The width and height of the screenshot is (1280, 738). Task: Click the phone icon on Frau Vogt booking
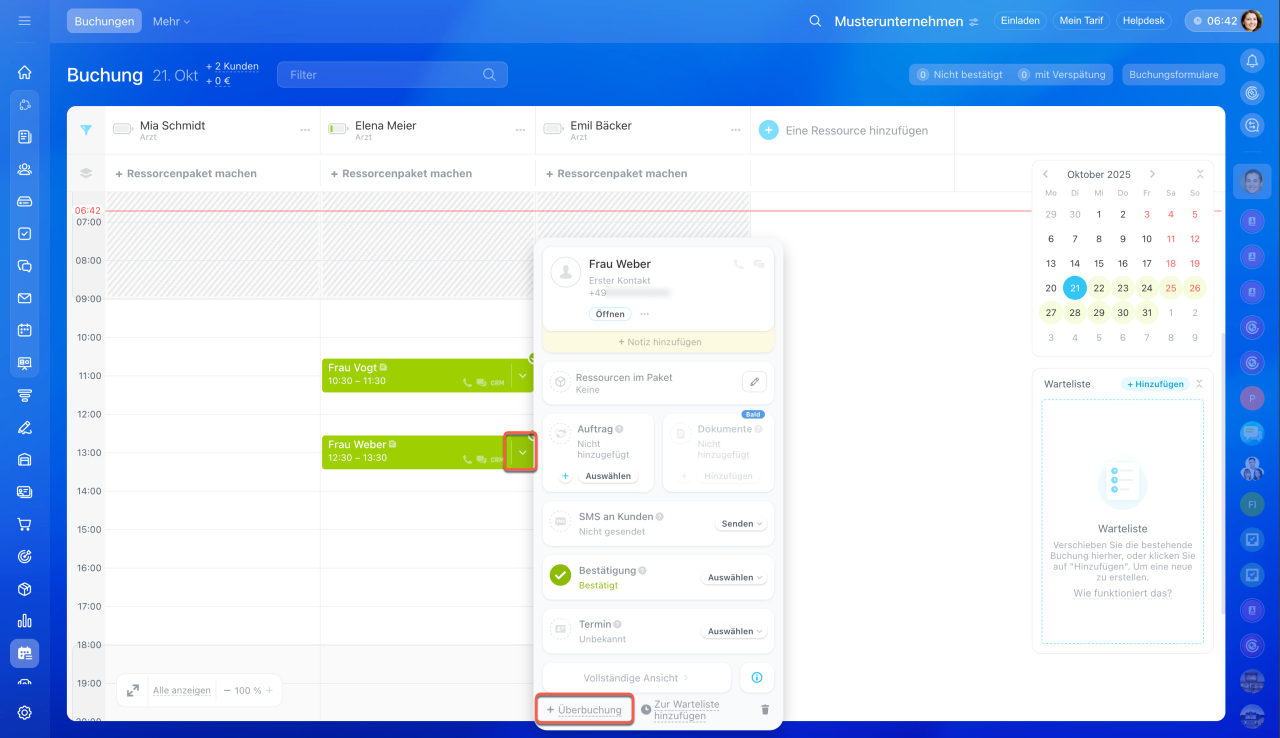(467, 383)
